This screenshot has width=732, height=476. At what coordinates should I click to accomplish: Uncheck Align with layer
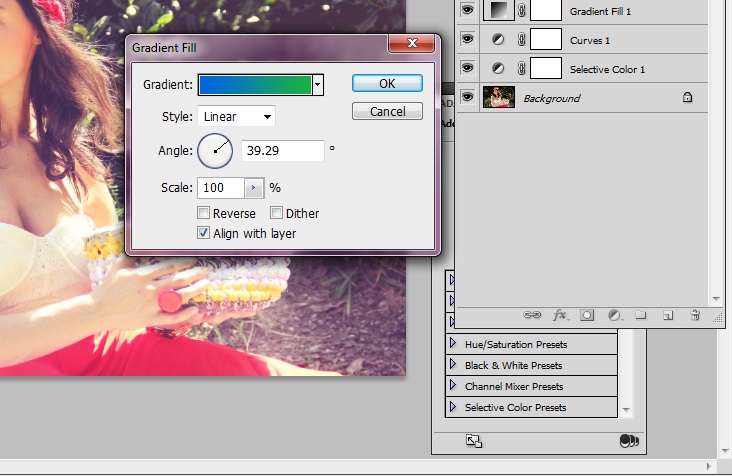click(x=204, y=233)
